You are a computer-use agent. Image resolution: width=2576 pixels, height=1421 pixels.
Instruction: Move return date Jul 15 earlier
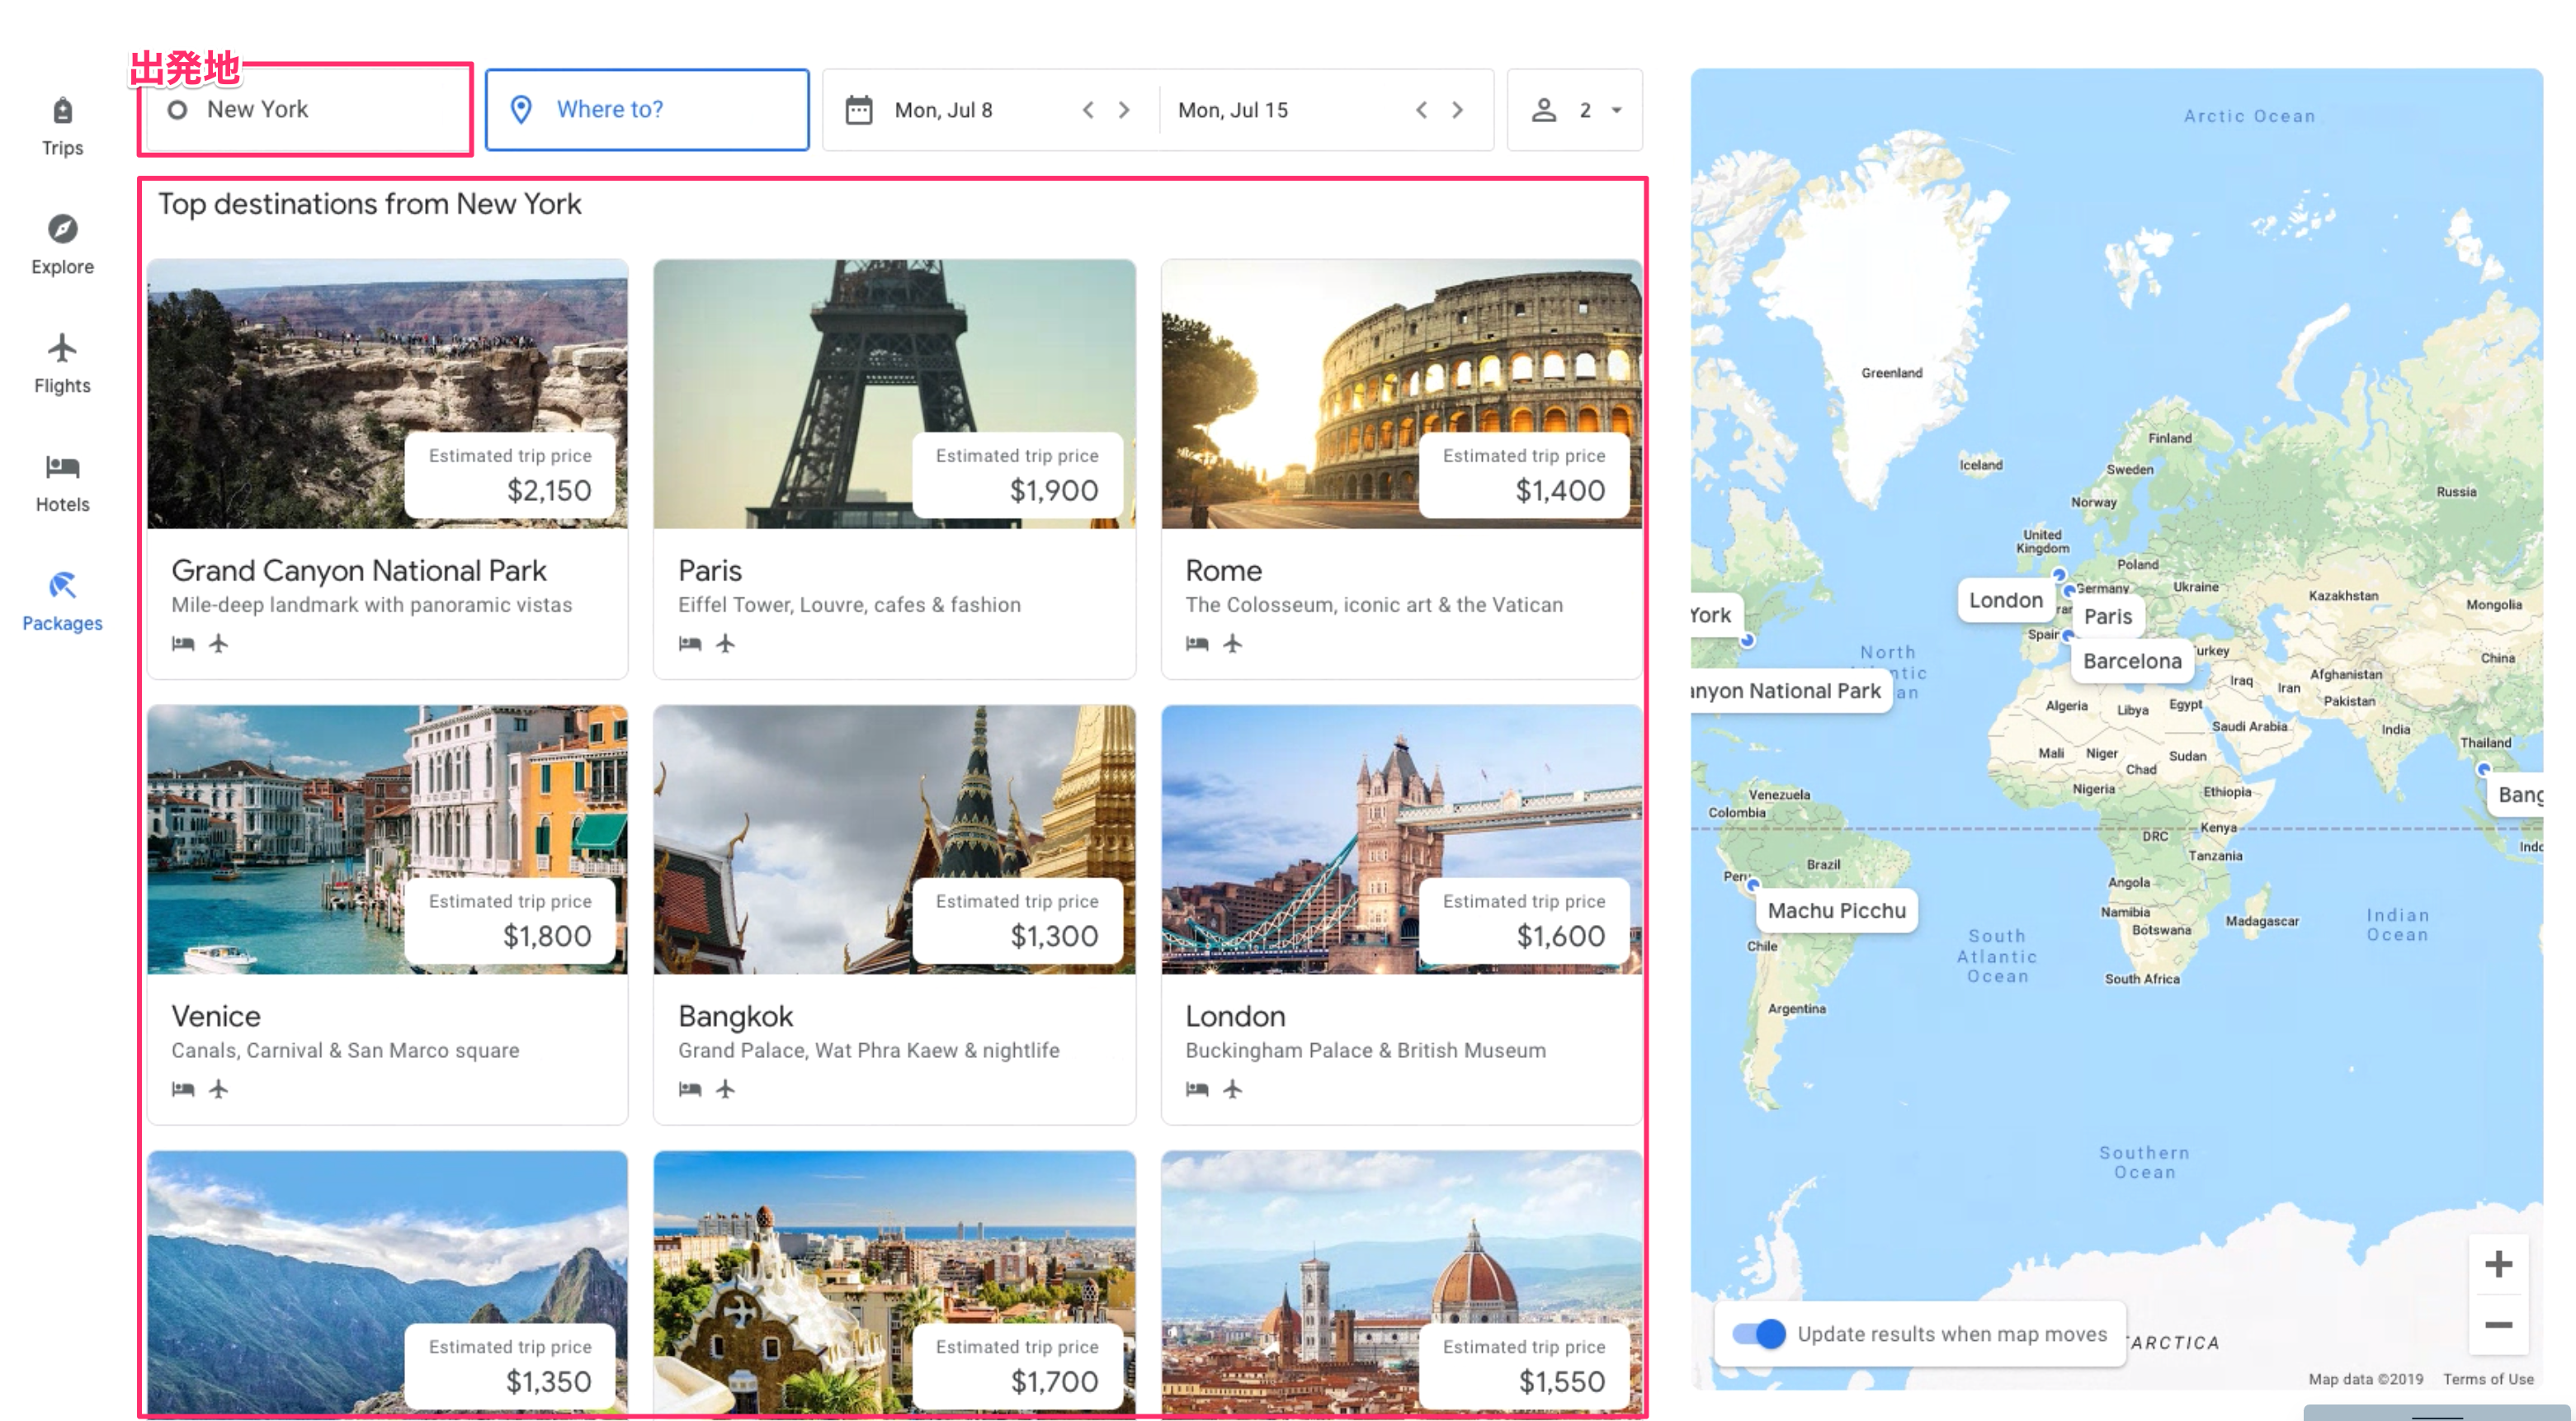1421,110
